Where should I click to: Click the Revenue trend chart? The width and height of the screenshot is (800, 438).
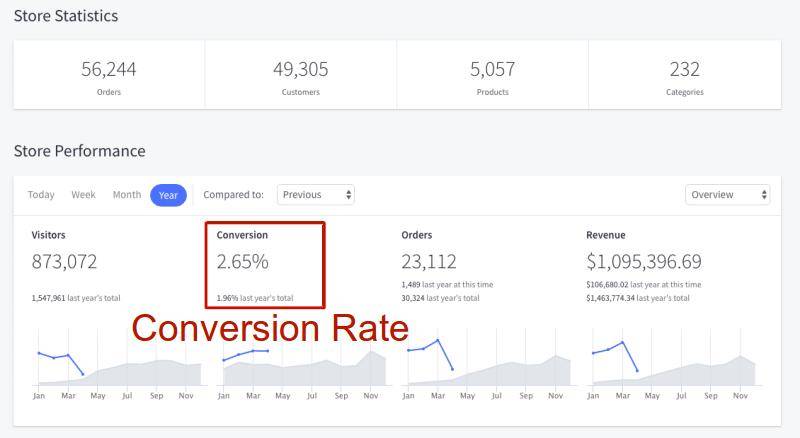point(674,364)
